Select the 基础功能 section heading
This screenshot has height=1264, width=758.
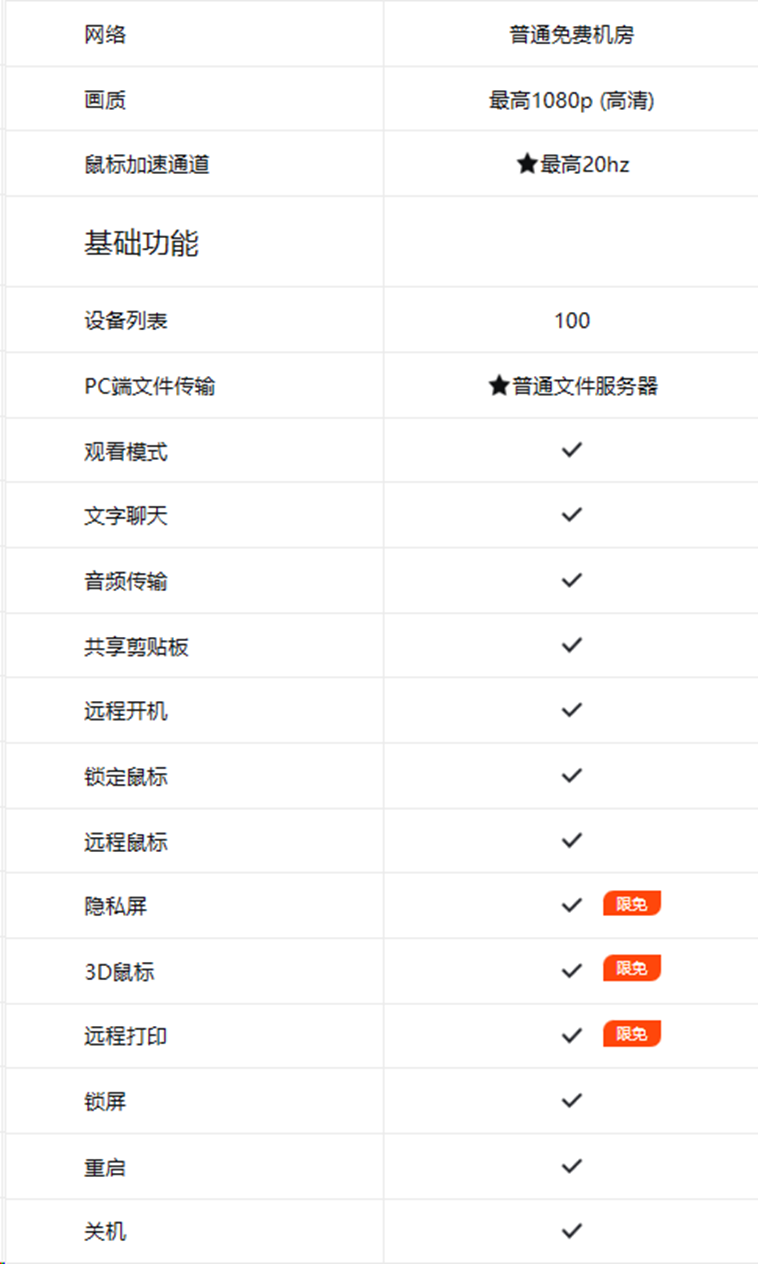click(141, 243)
